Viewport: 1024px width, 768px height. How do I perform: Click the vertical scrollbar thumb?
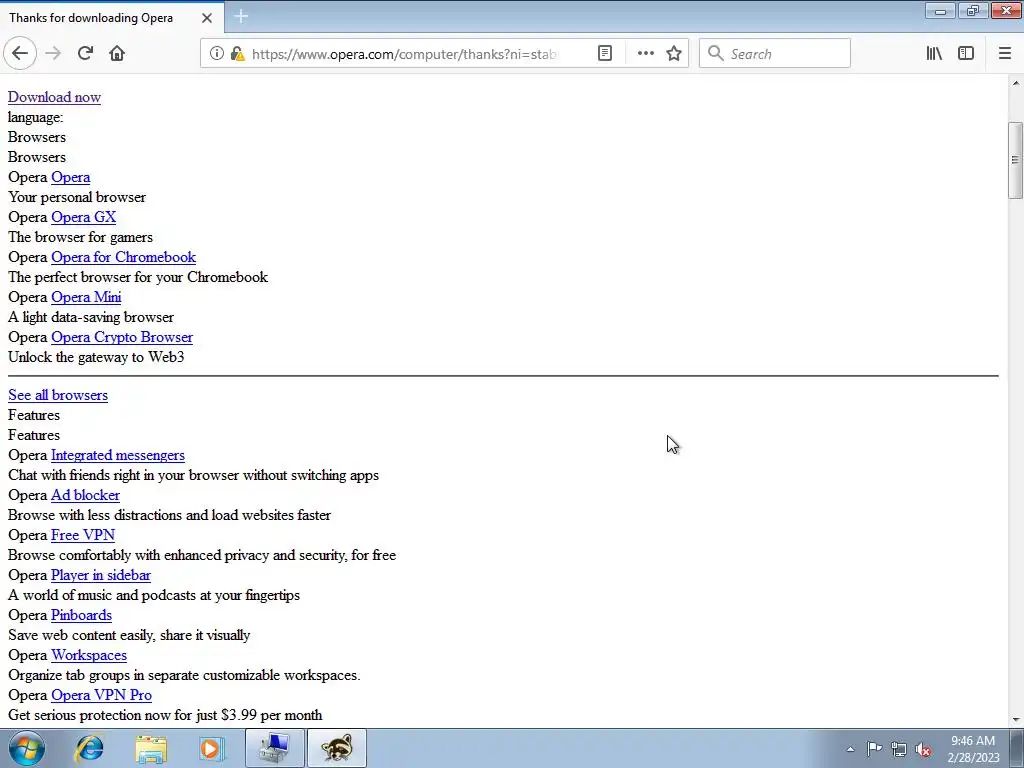pyautogui.click(x=1015, y=160)
